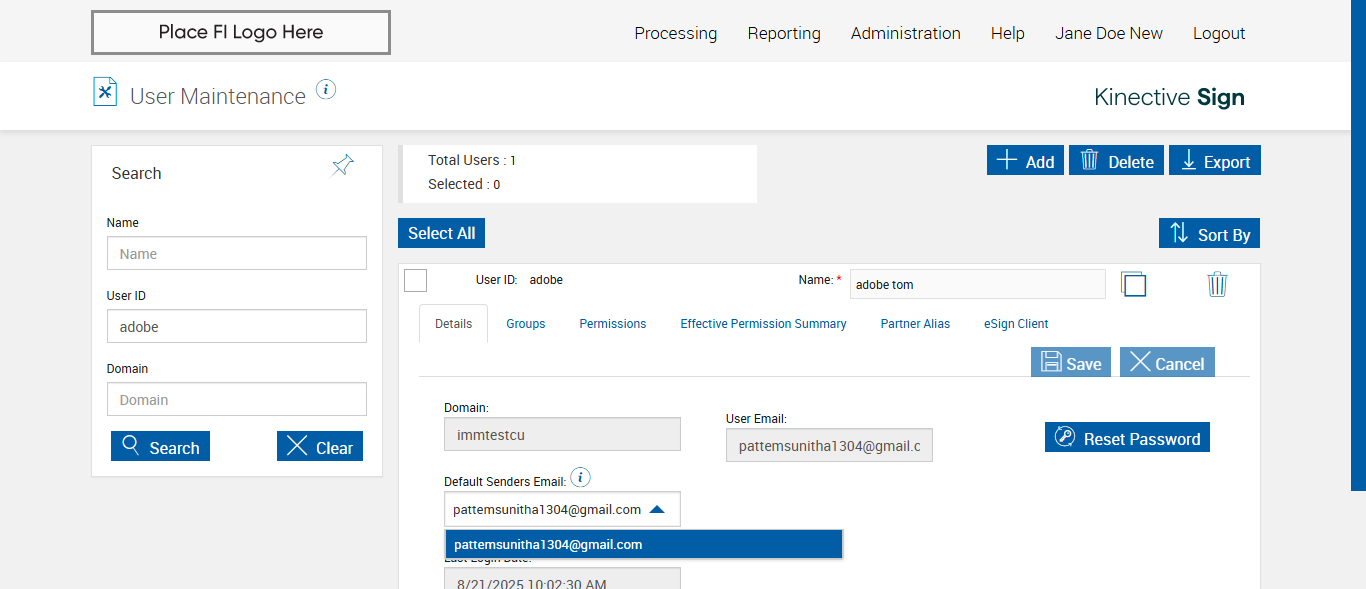Open the Sort By options
1366x589 pixels.
tap(1209, 234)
